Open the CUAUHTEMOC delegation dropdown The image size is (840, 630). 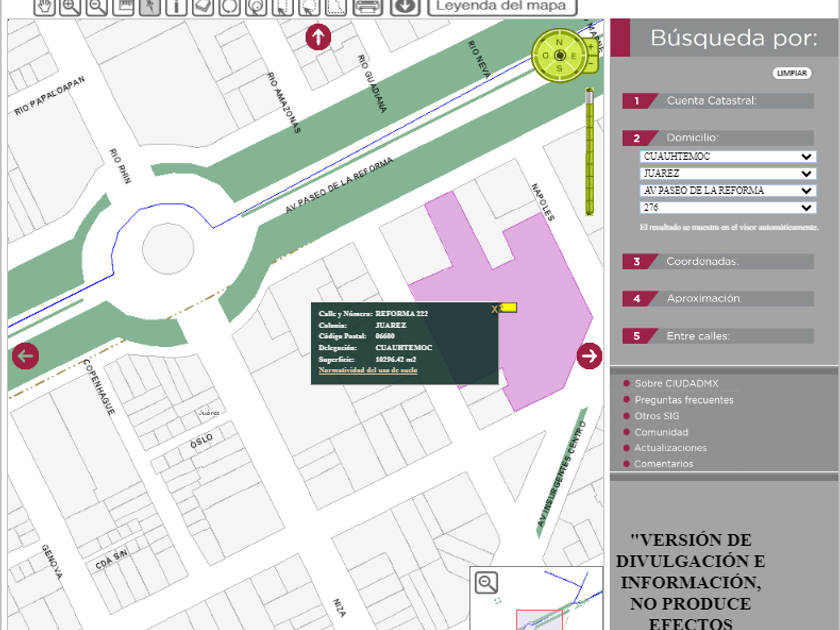point(728,156)
